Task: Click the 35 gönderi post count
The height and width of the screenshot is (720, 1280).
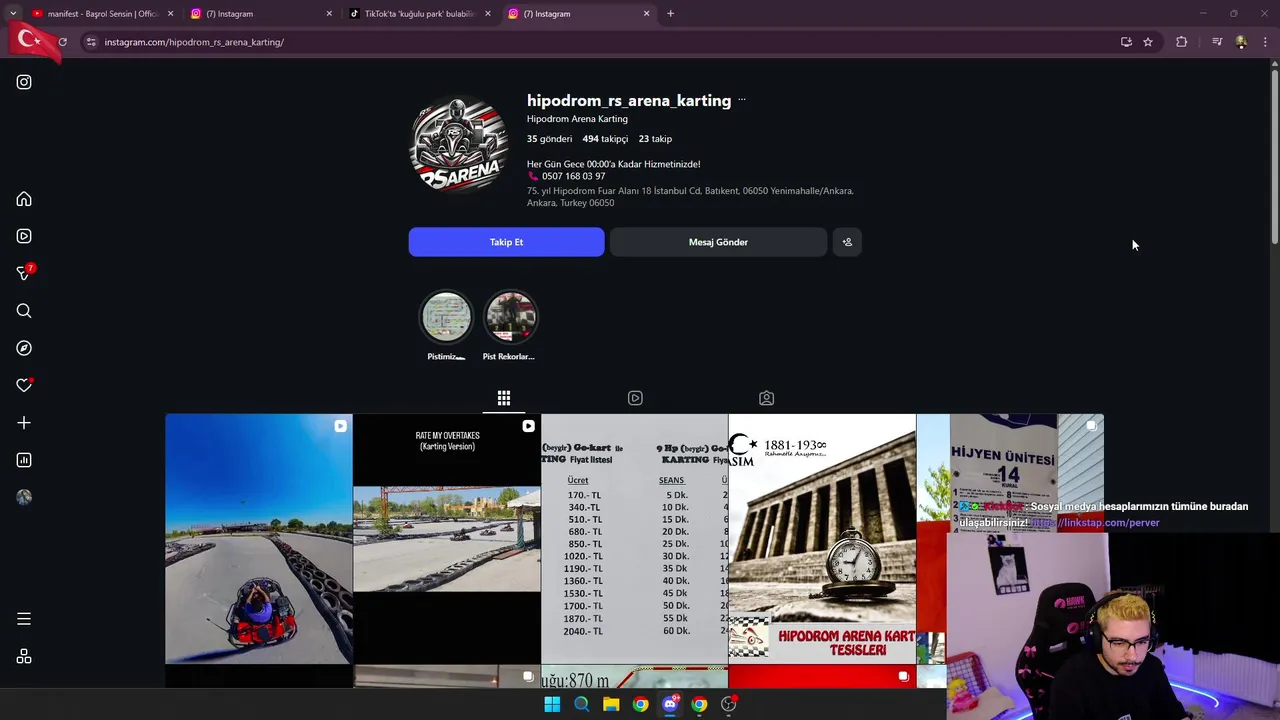Action: tap(549, 139)
